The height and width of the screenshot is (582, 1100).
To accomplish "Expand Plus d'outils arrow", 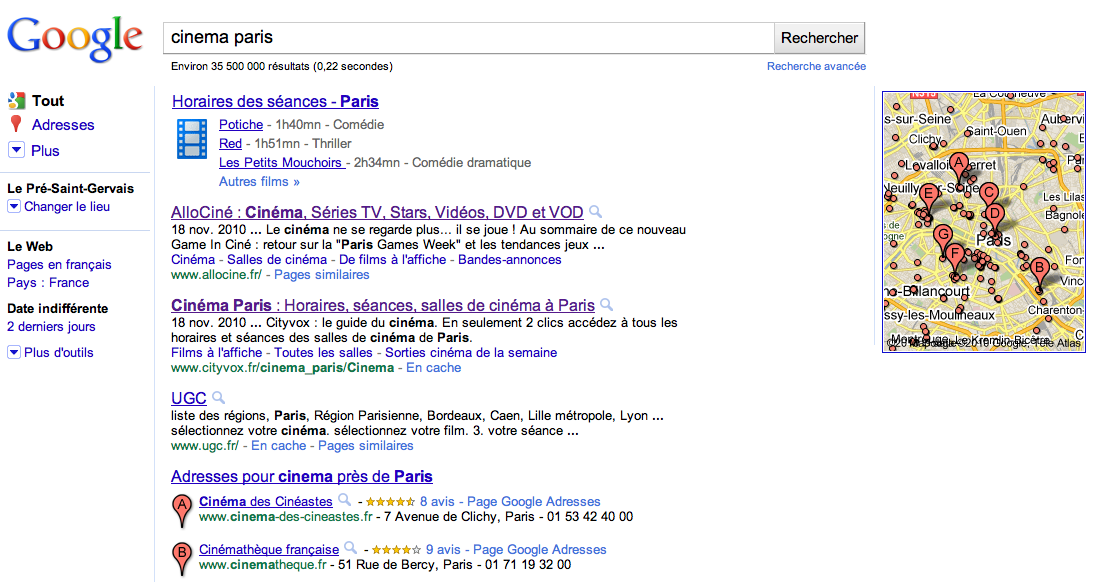I will point(13,352).
